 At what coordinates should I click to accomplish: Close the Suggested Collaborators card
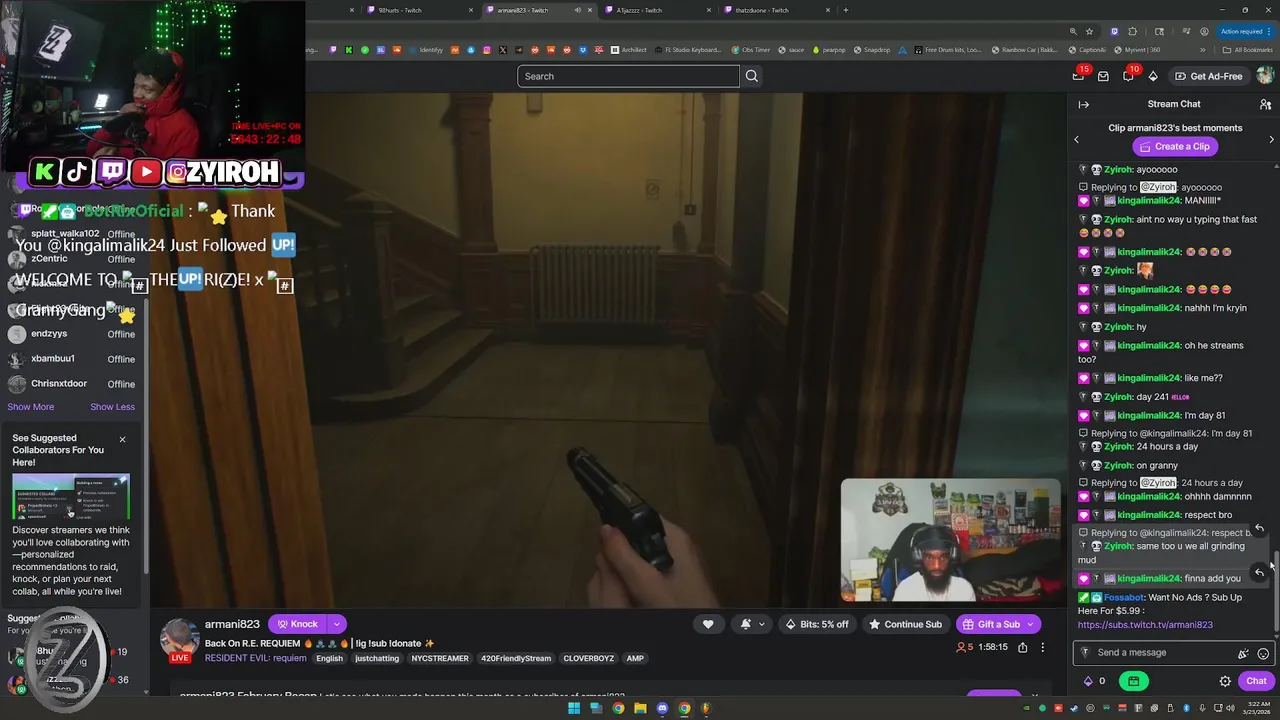tap(122, 439)
